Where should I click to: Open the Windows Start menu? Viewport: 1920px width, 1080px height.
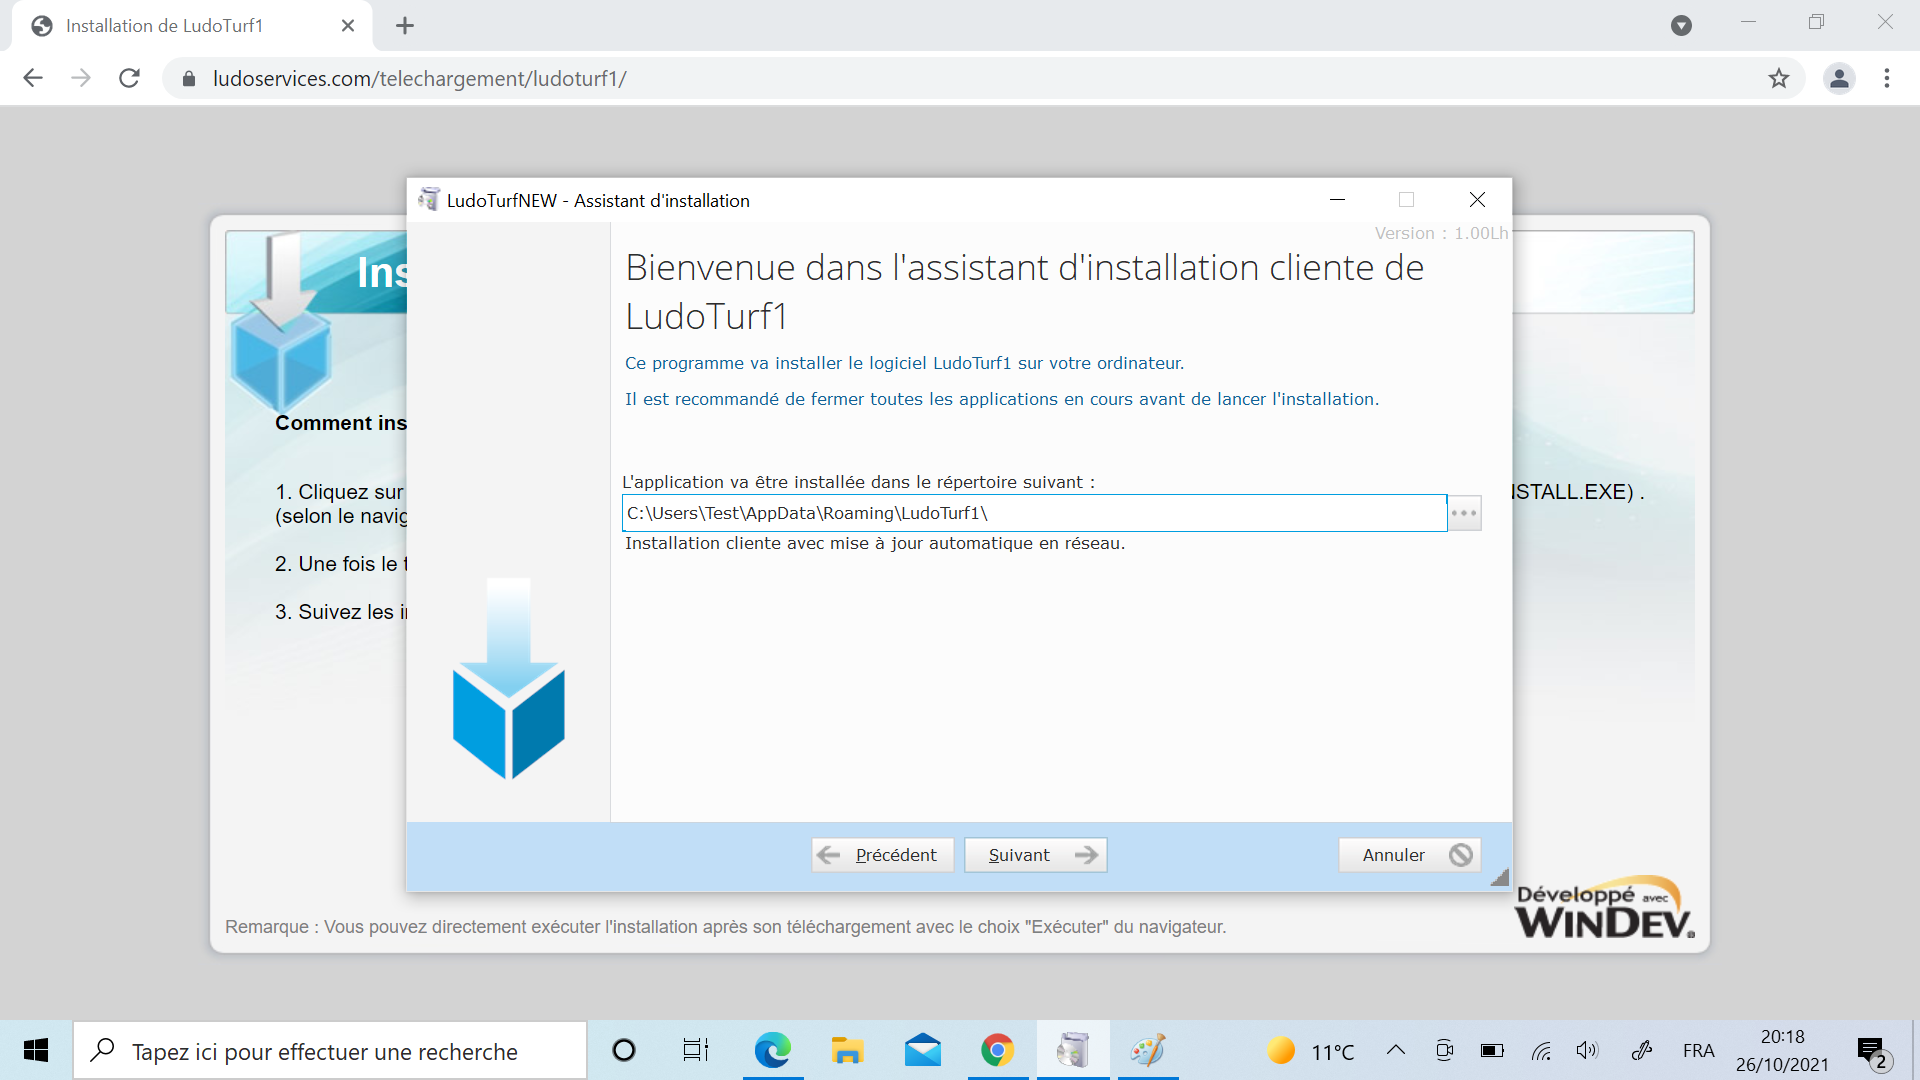[36, 1050]
